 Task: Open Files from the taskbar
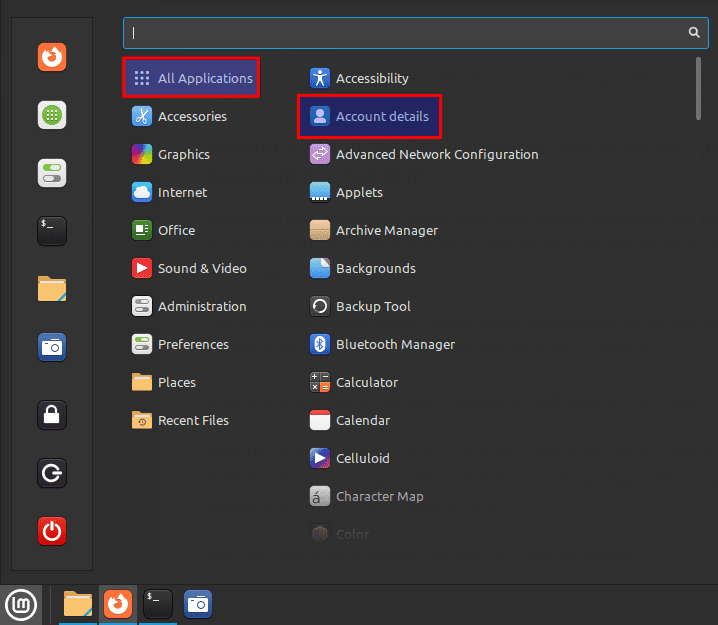78,604
